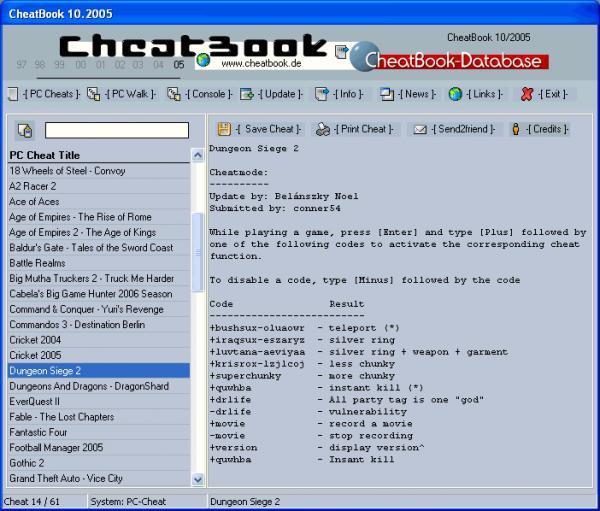
Task: Click the Credits person icon
Action: [x=516, y=129]
